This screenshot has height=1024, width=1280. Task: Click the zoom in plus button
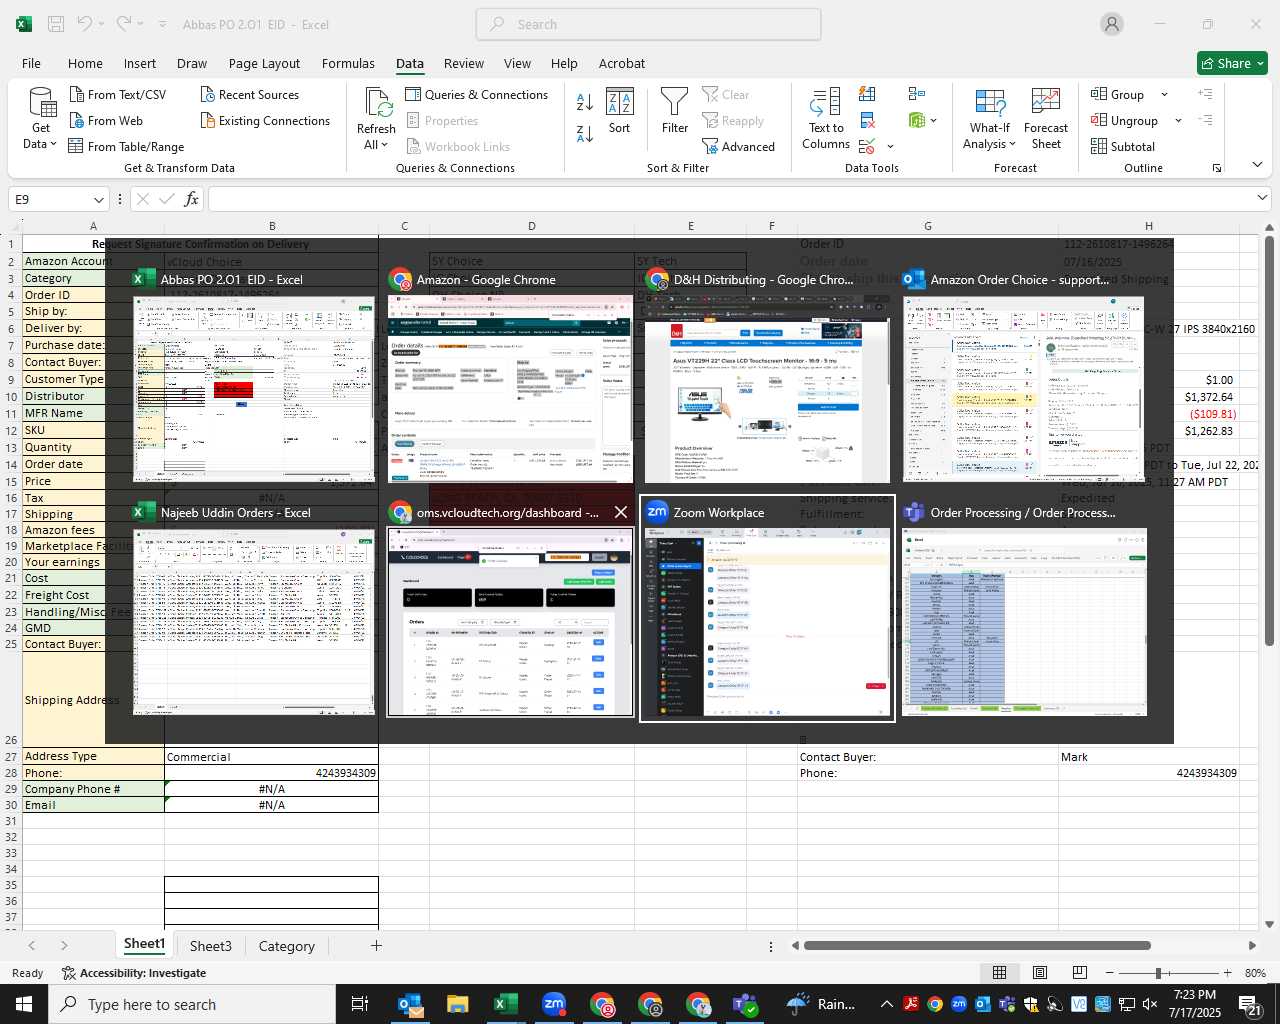1227,973
